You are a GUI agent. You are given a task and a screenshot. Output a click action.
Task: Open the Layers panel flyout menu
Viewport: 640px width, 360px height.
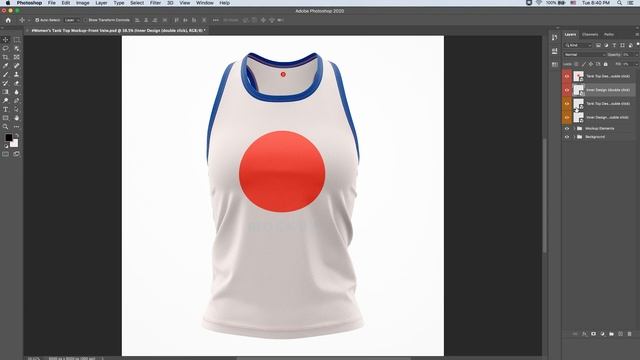click(x=637, y=35)
